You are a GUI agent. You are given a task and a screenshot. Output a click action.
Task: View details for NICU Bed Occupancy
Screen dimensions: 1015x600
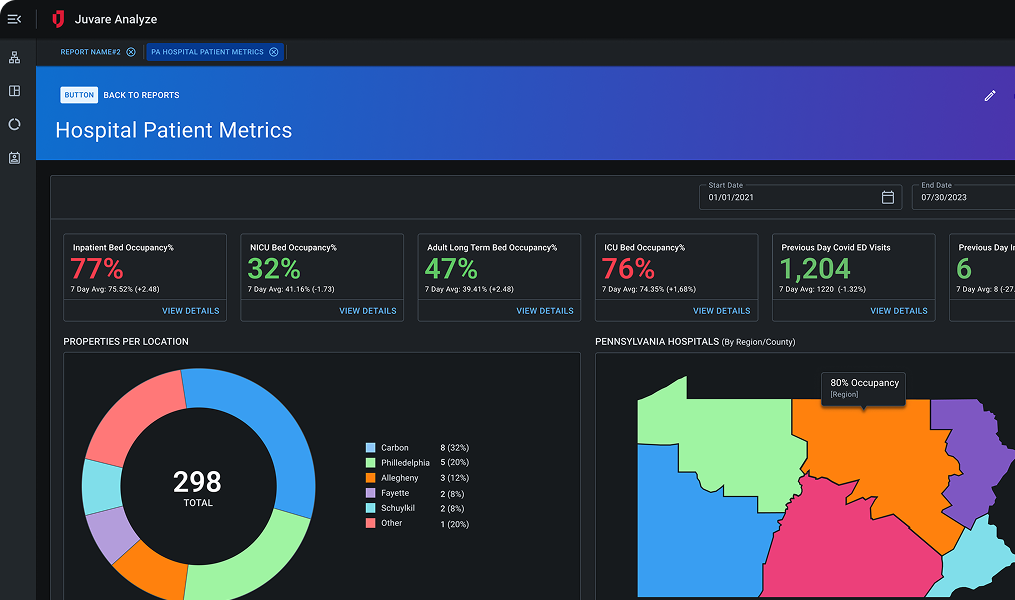(x=367, y=311)
